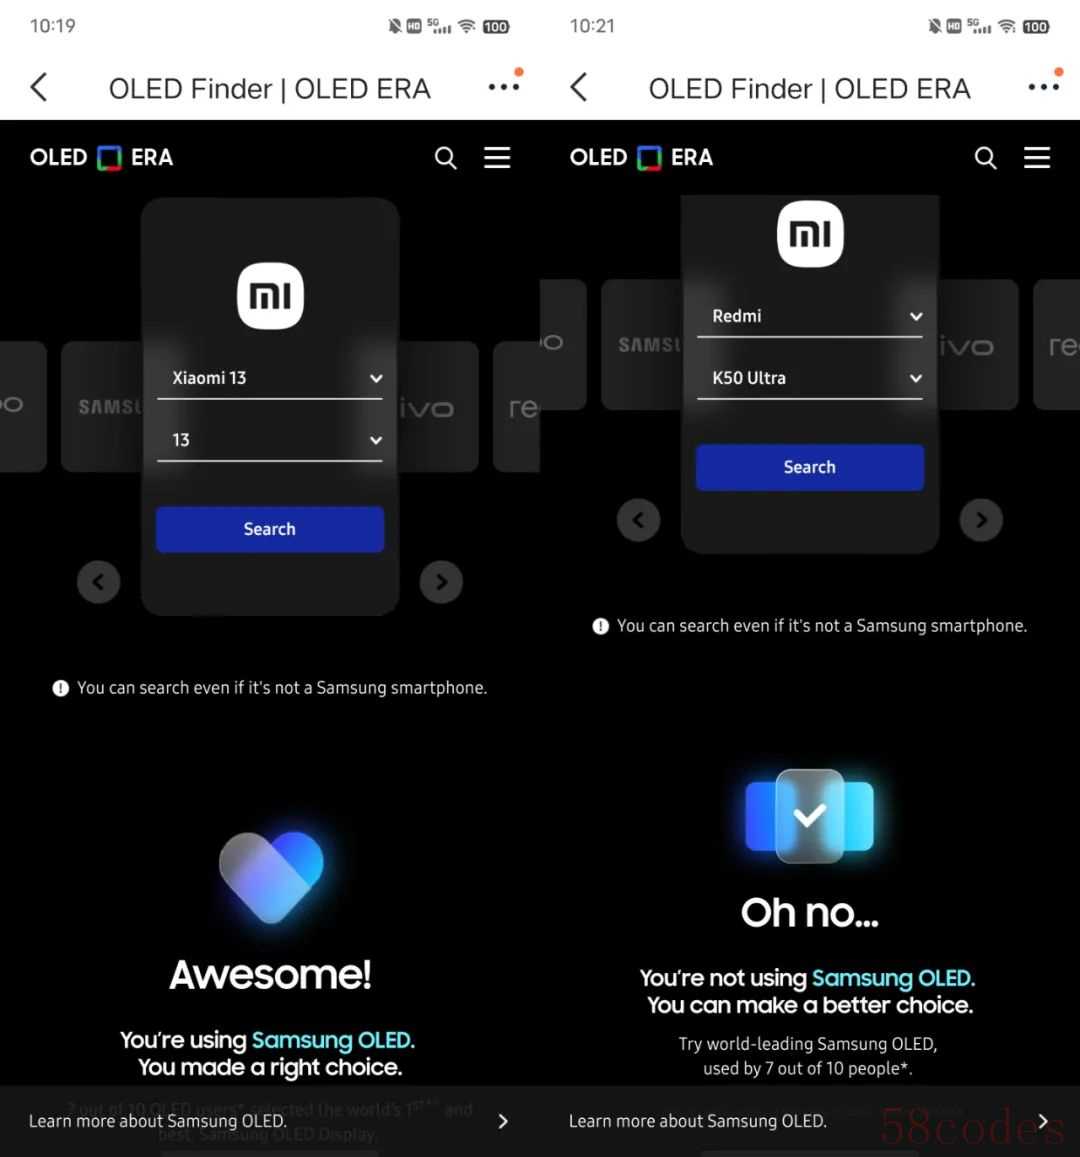
Task: Open the K50 Ultra model dropdown
Action: (810, 379)
